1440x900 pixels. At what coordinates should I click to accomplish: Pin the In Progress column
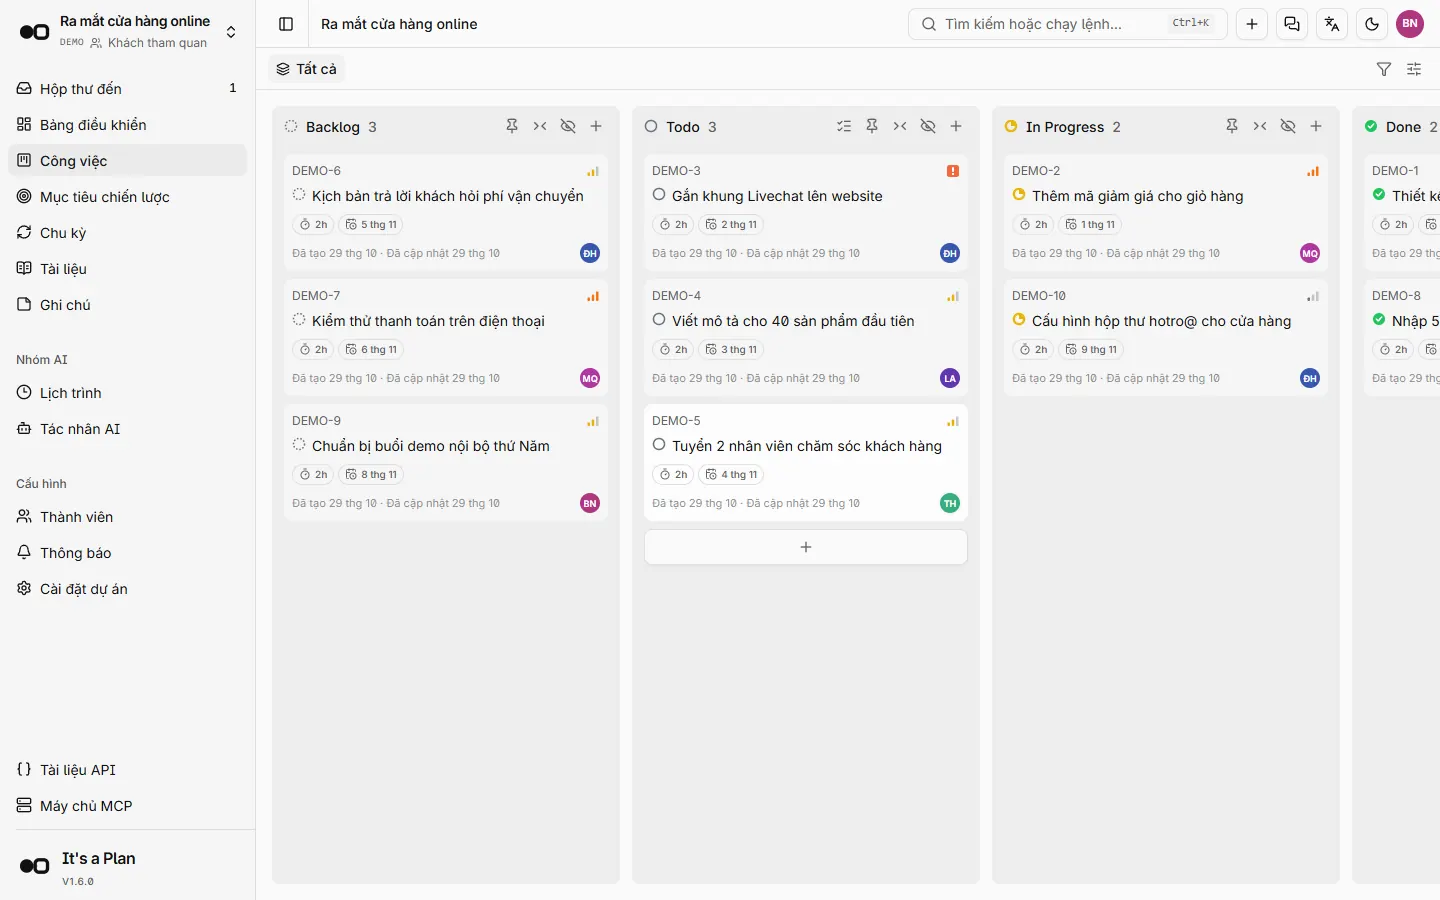pyautogui.click(x=1232, y=126)
